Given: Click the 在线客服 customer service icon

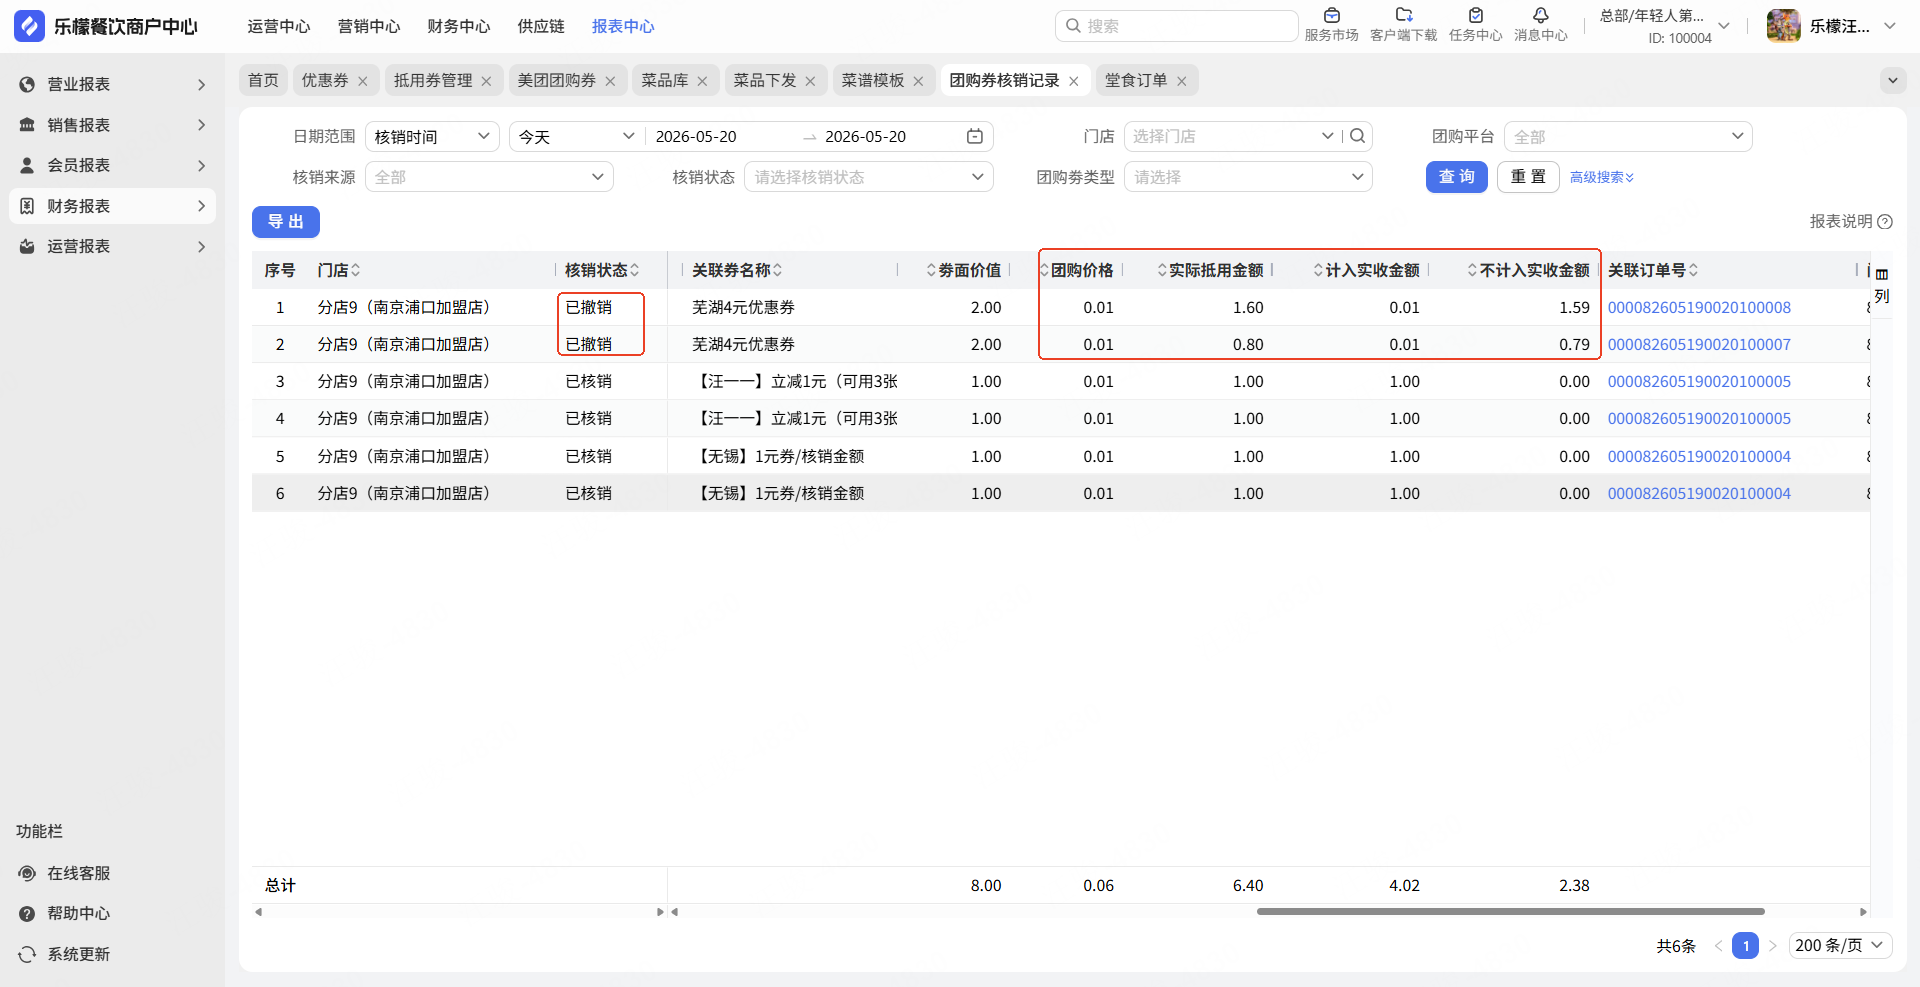Looking at the screenshot, I should tap(27, 873).
